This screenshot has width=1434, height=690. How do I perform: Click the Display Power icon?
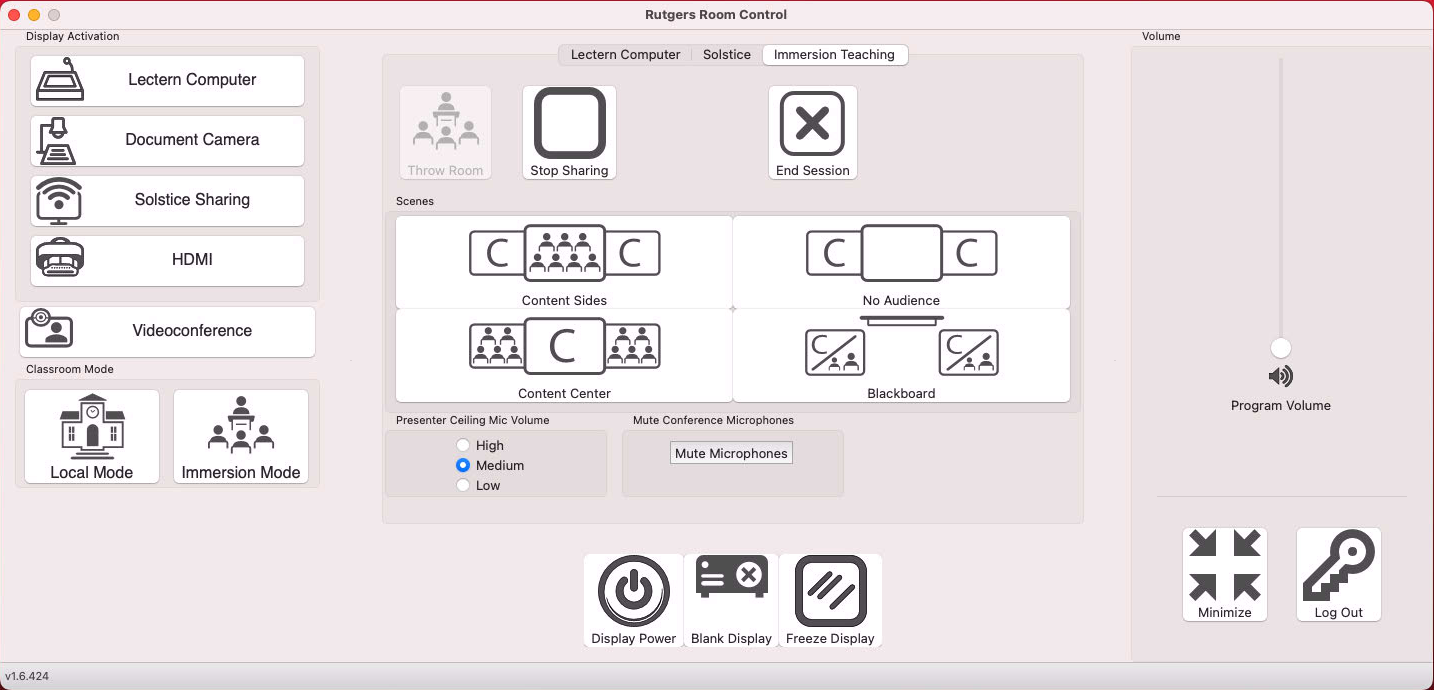tap(633, 592)
